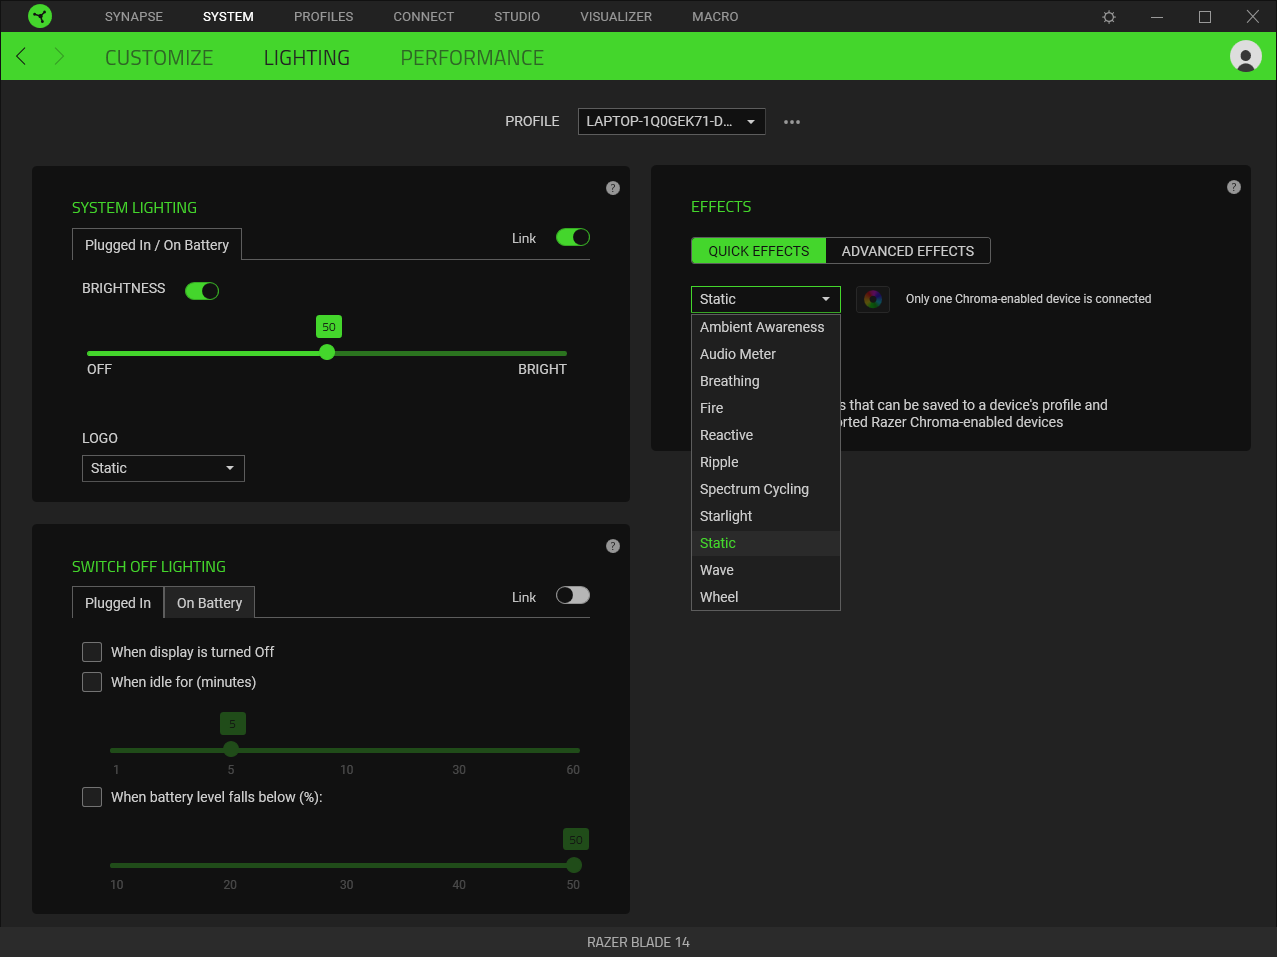Select the On Battery tab
Image resolution: width=1277 pixels, height=957 pixels.
tap(210, 603)
